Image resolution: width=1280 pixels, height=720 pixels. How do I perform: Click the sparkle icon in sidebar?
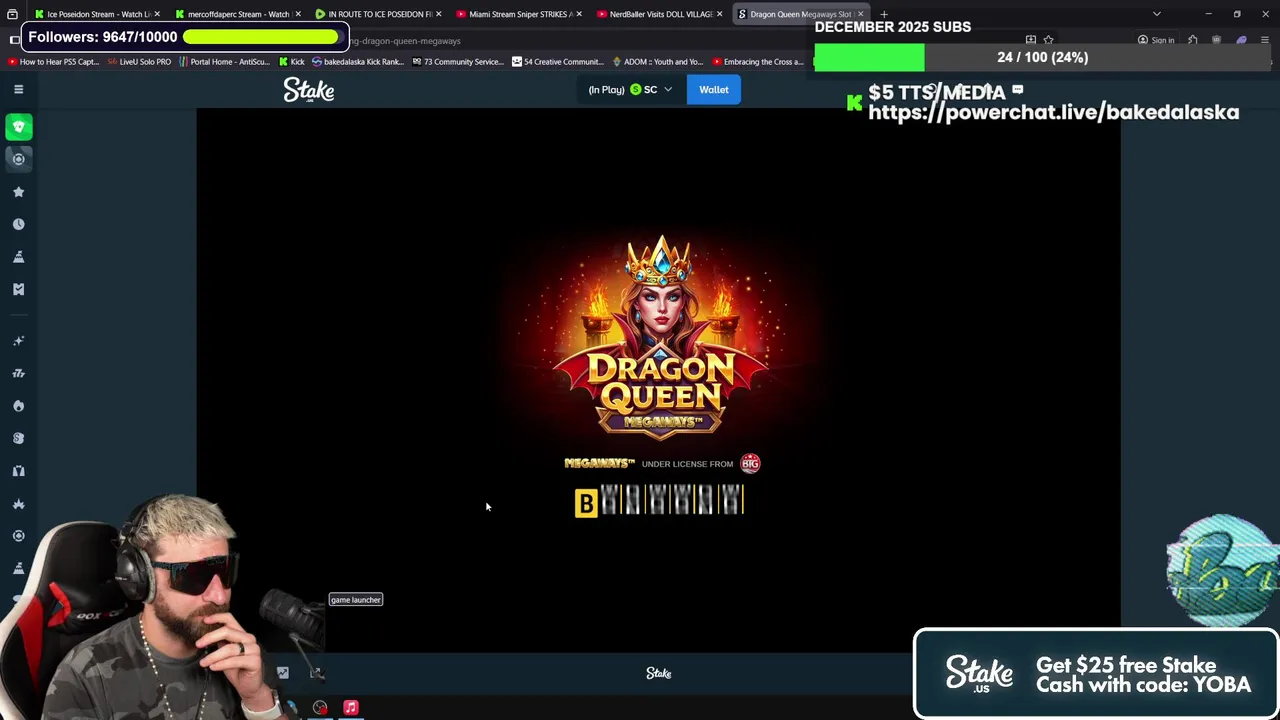click(x=18, y=341)
